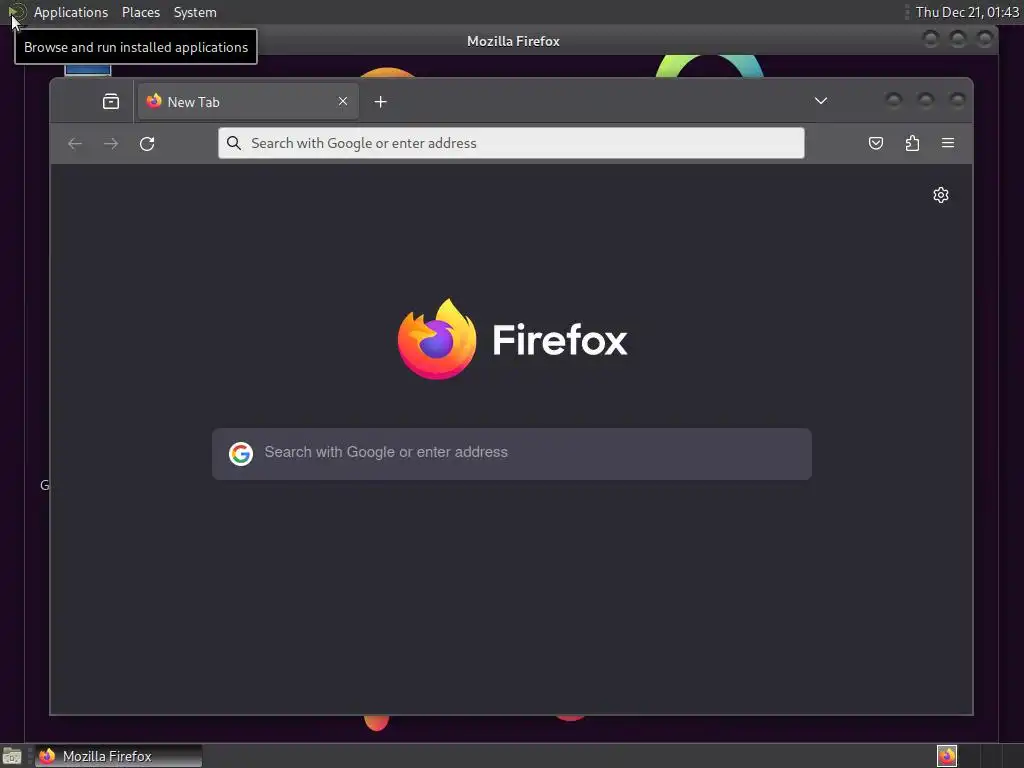Expand the List all tabs chevron
The width and height of the screenshot is (1024, 768).
[x=821, y=101]
